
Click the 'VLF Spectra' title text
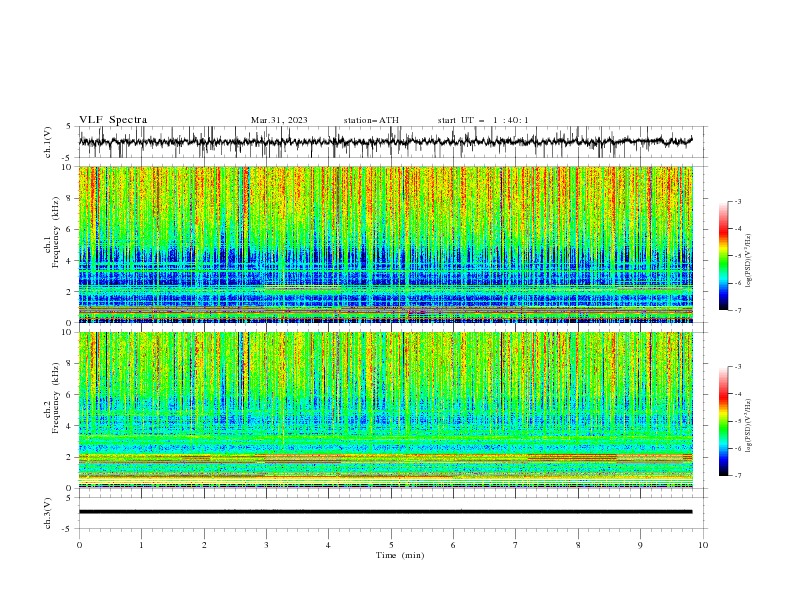tap(113, 120)
